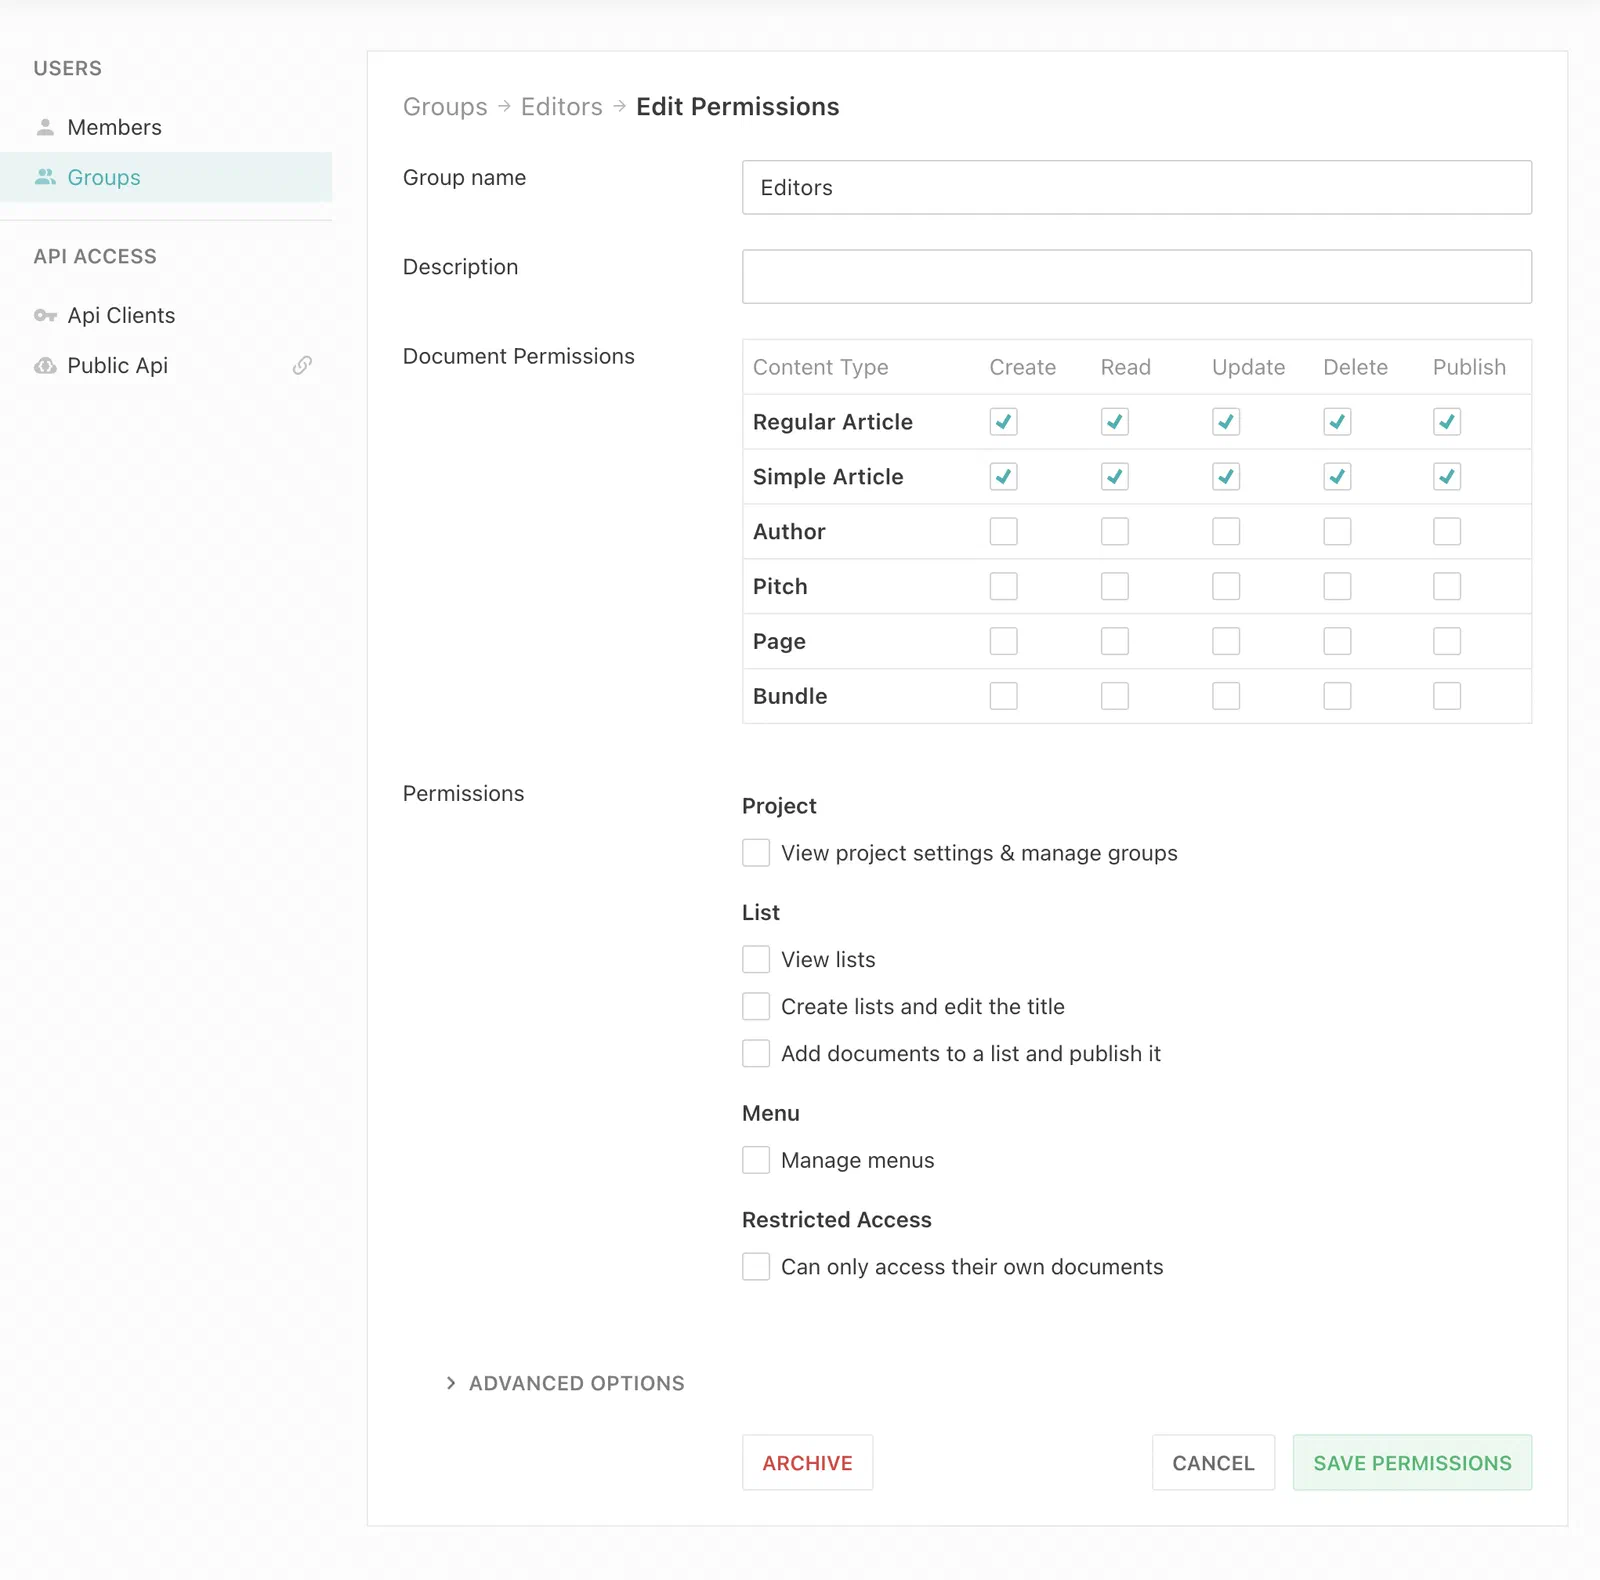The height and width of the screenshot is (1580, 1600).
Task: Enable Create for Author
Action: [x=1003, y=531]
